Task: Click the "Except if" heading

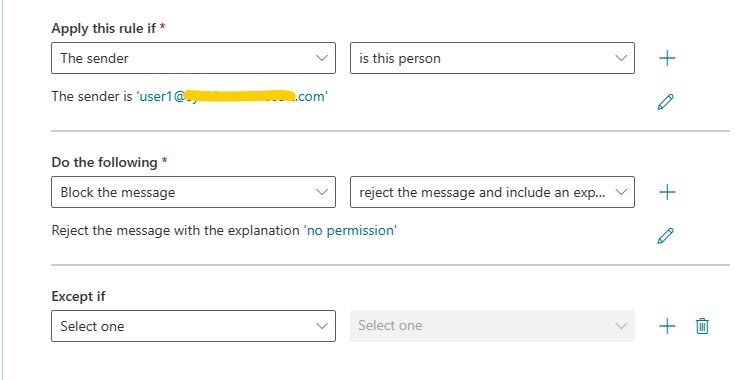Action: coord(78,296)
